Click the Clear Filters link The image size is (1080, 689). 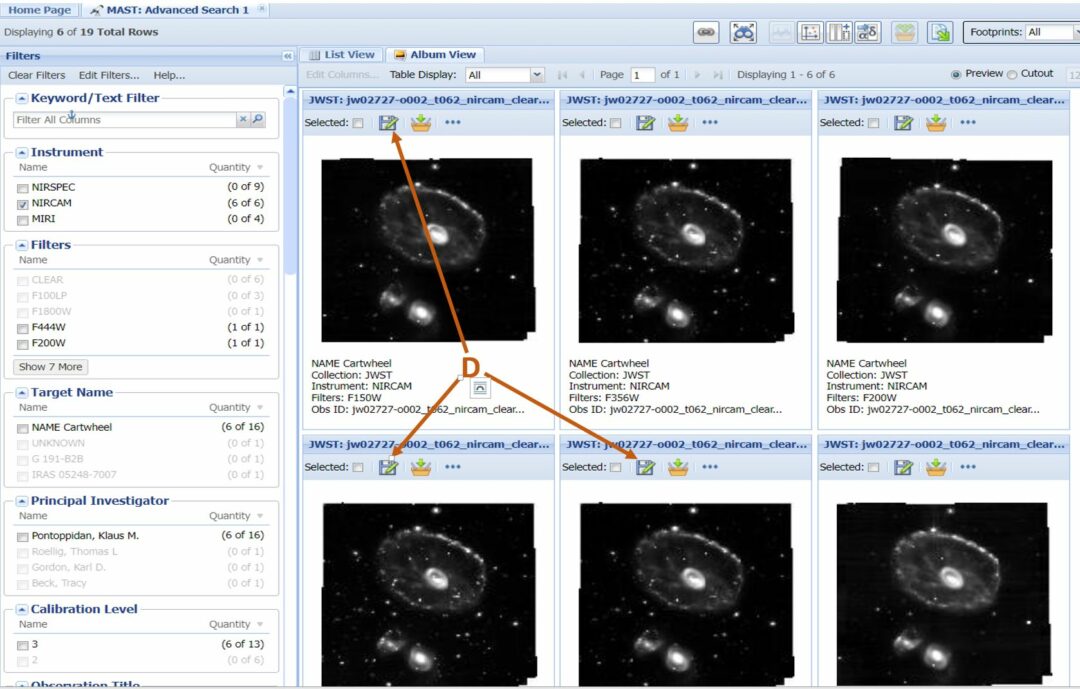(x=36, y=75)
